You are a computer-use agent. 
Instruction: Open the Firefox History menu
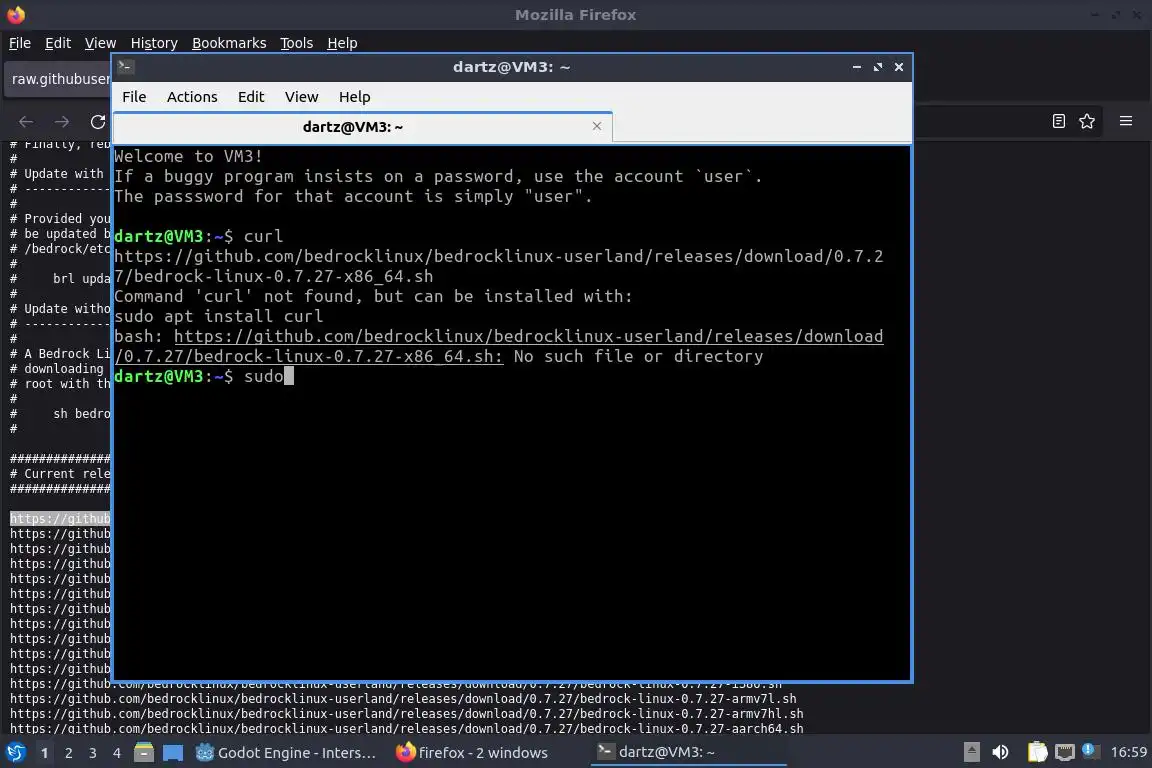[154, 43]
